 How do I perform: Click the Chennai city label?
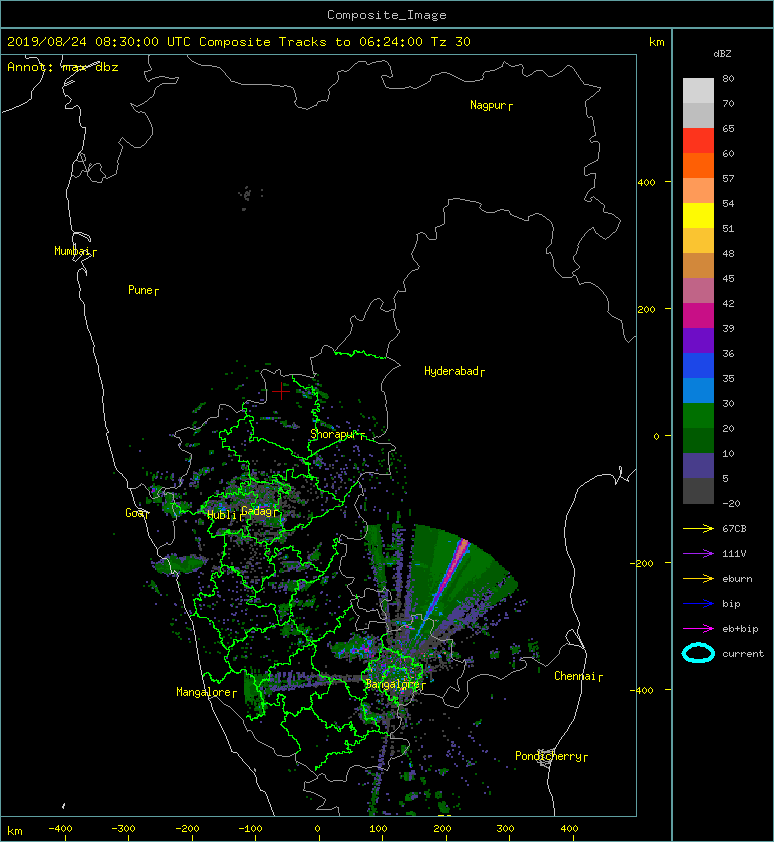click(x=578, y=677)
